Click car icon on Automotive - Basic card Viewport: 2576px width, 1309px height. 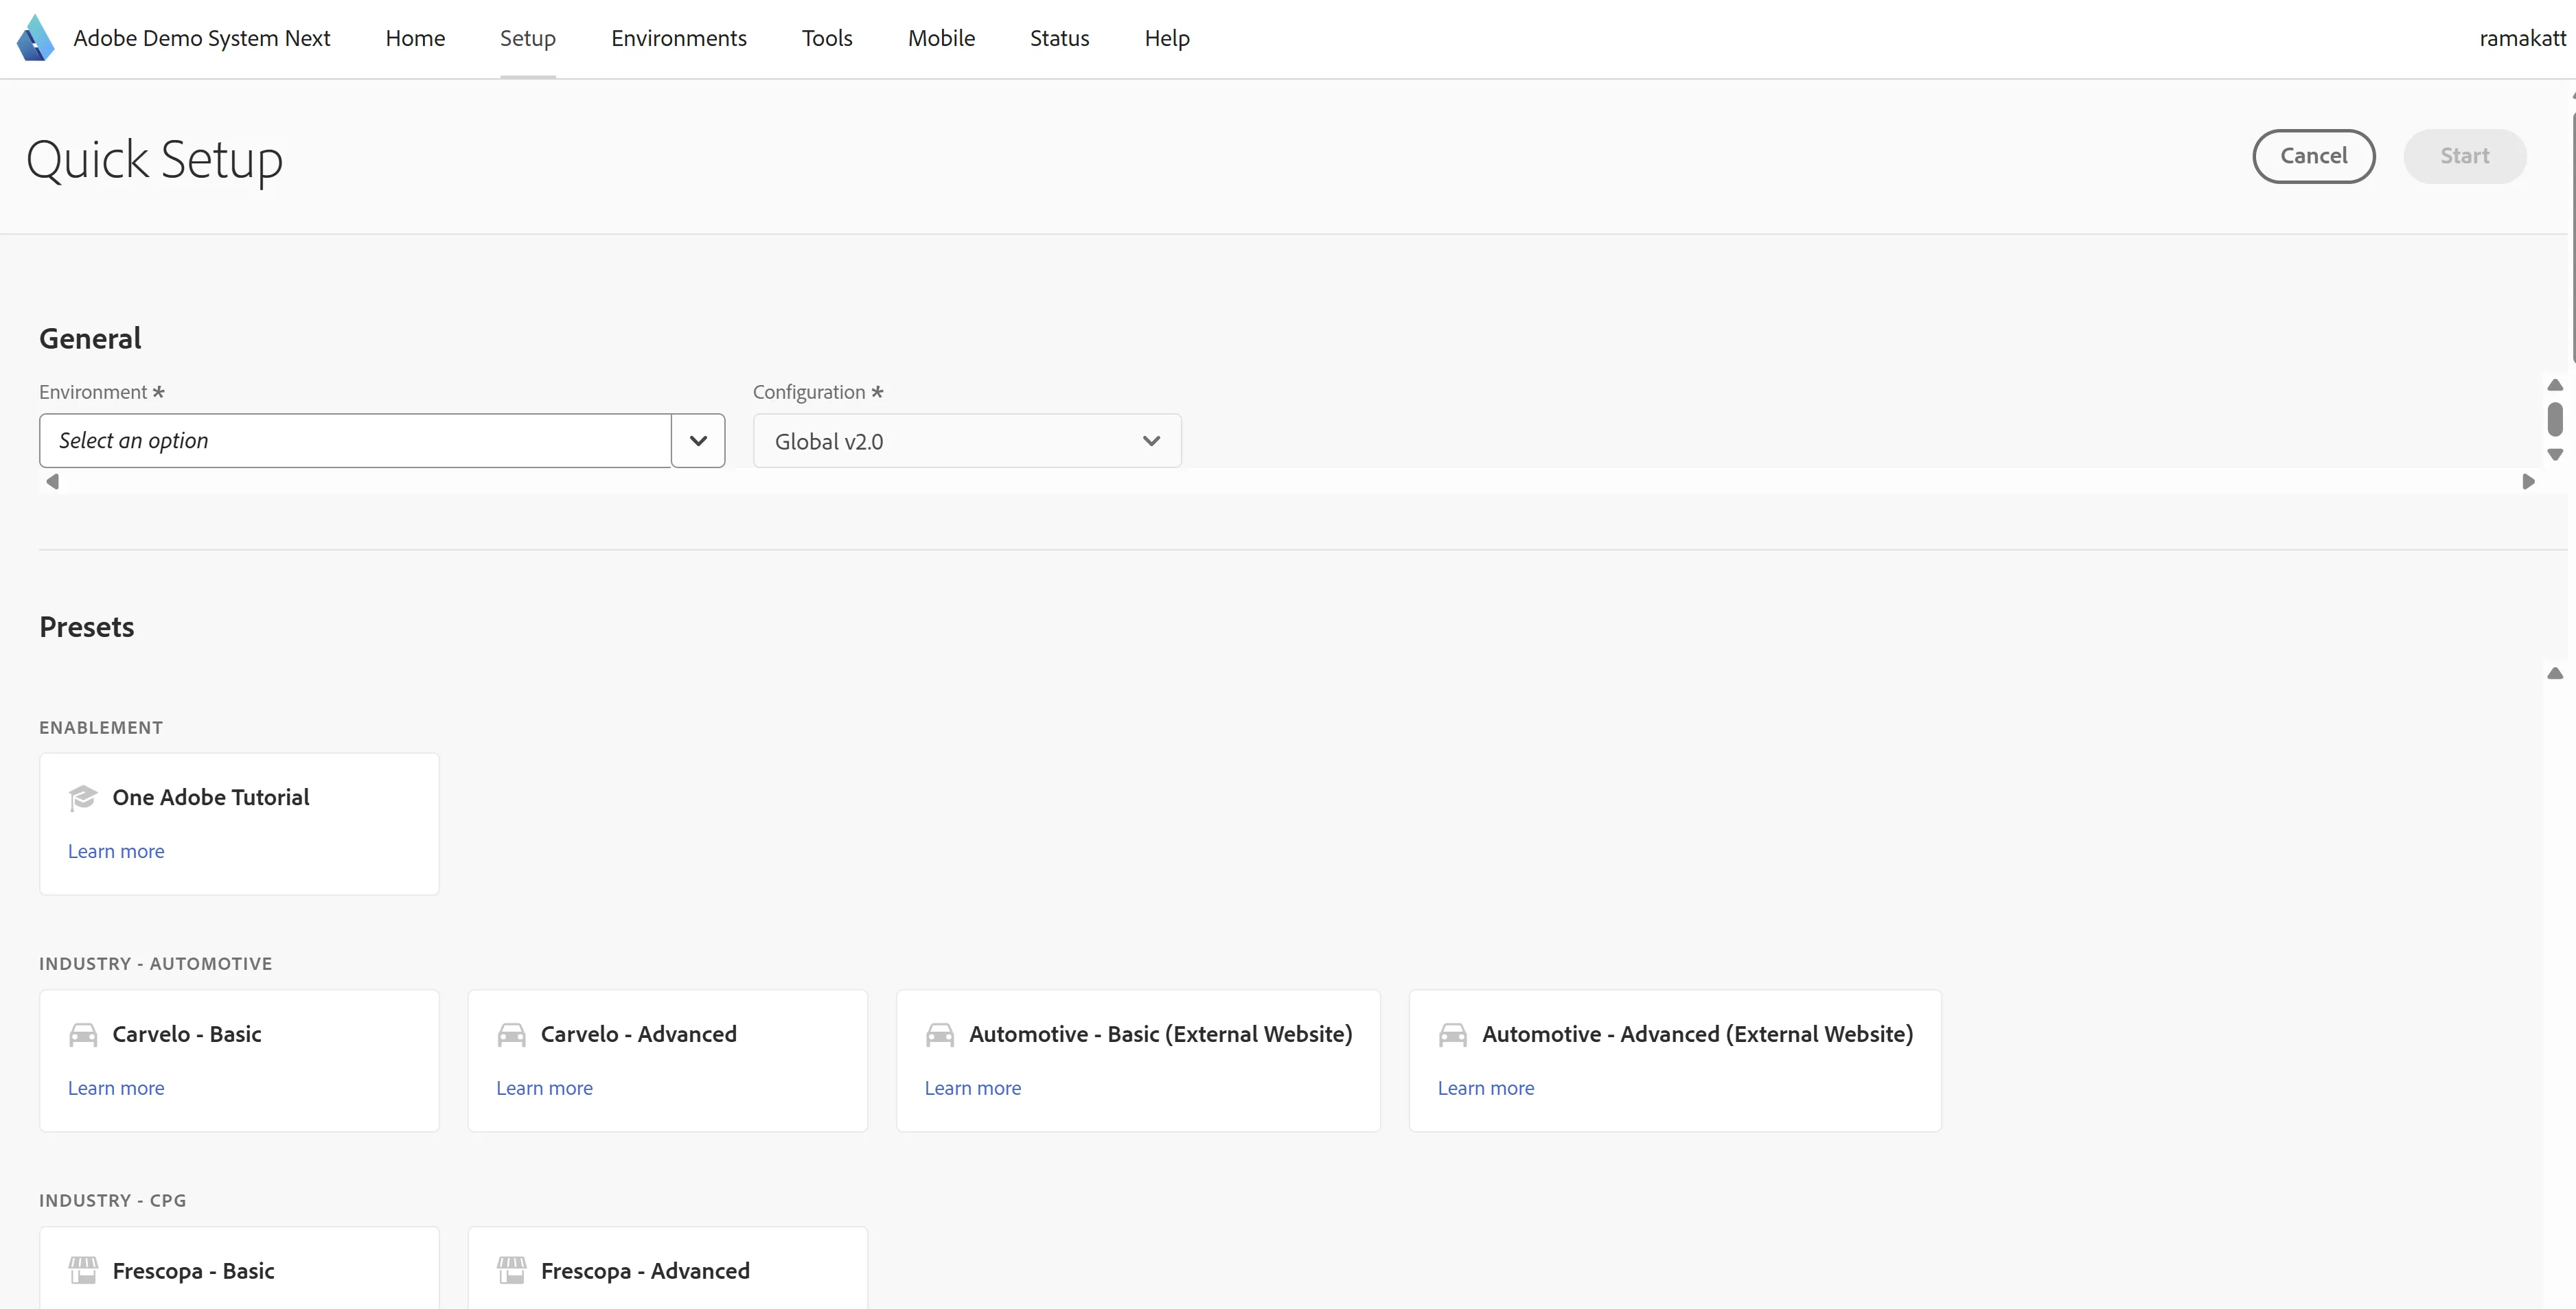click(940, 1034)
